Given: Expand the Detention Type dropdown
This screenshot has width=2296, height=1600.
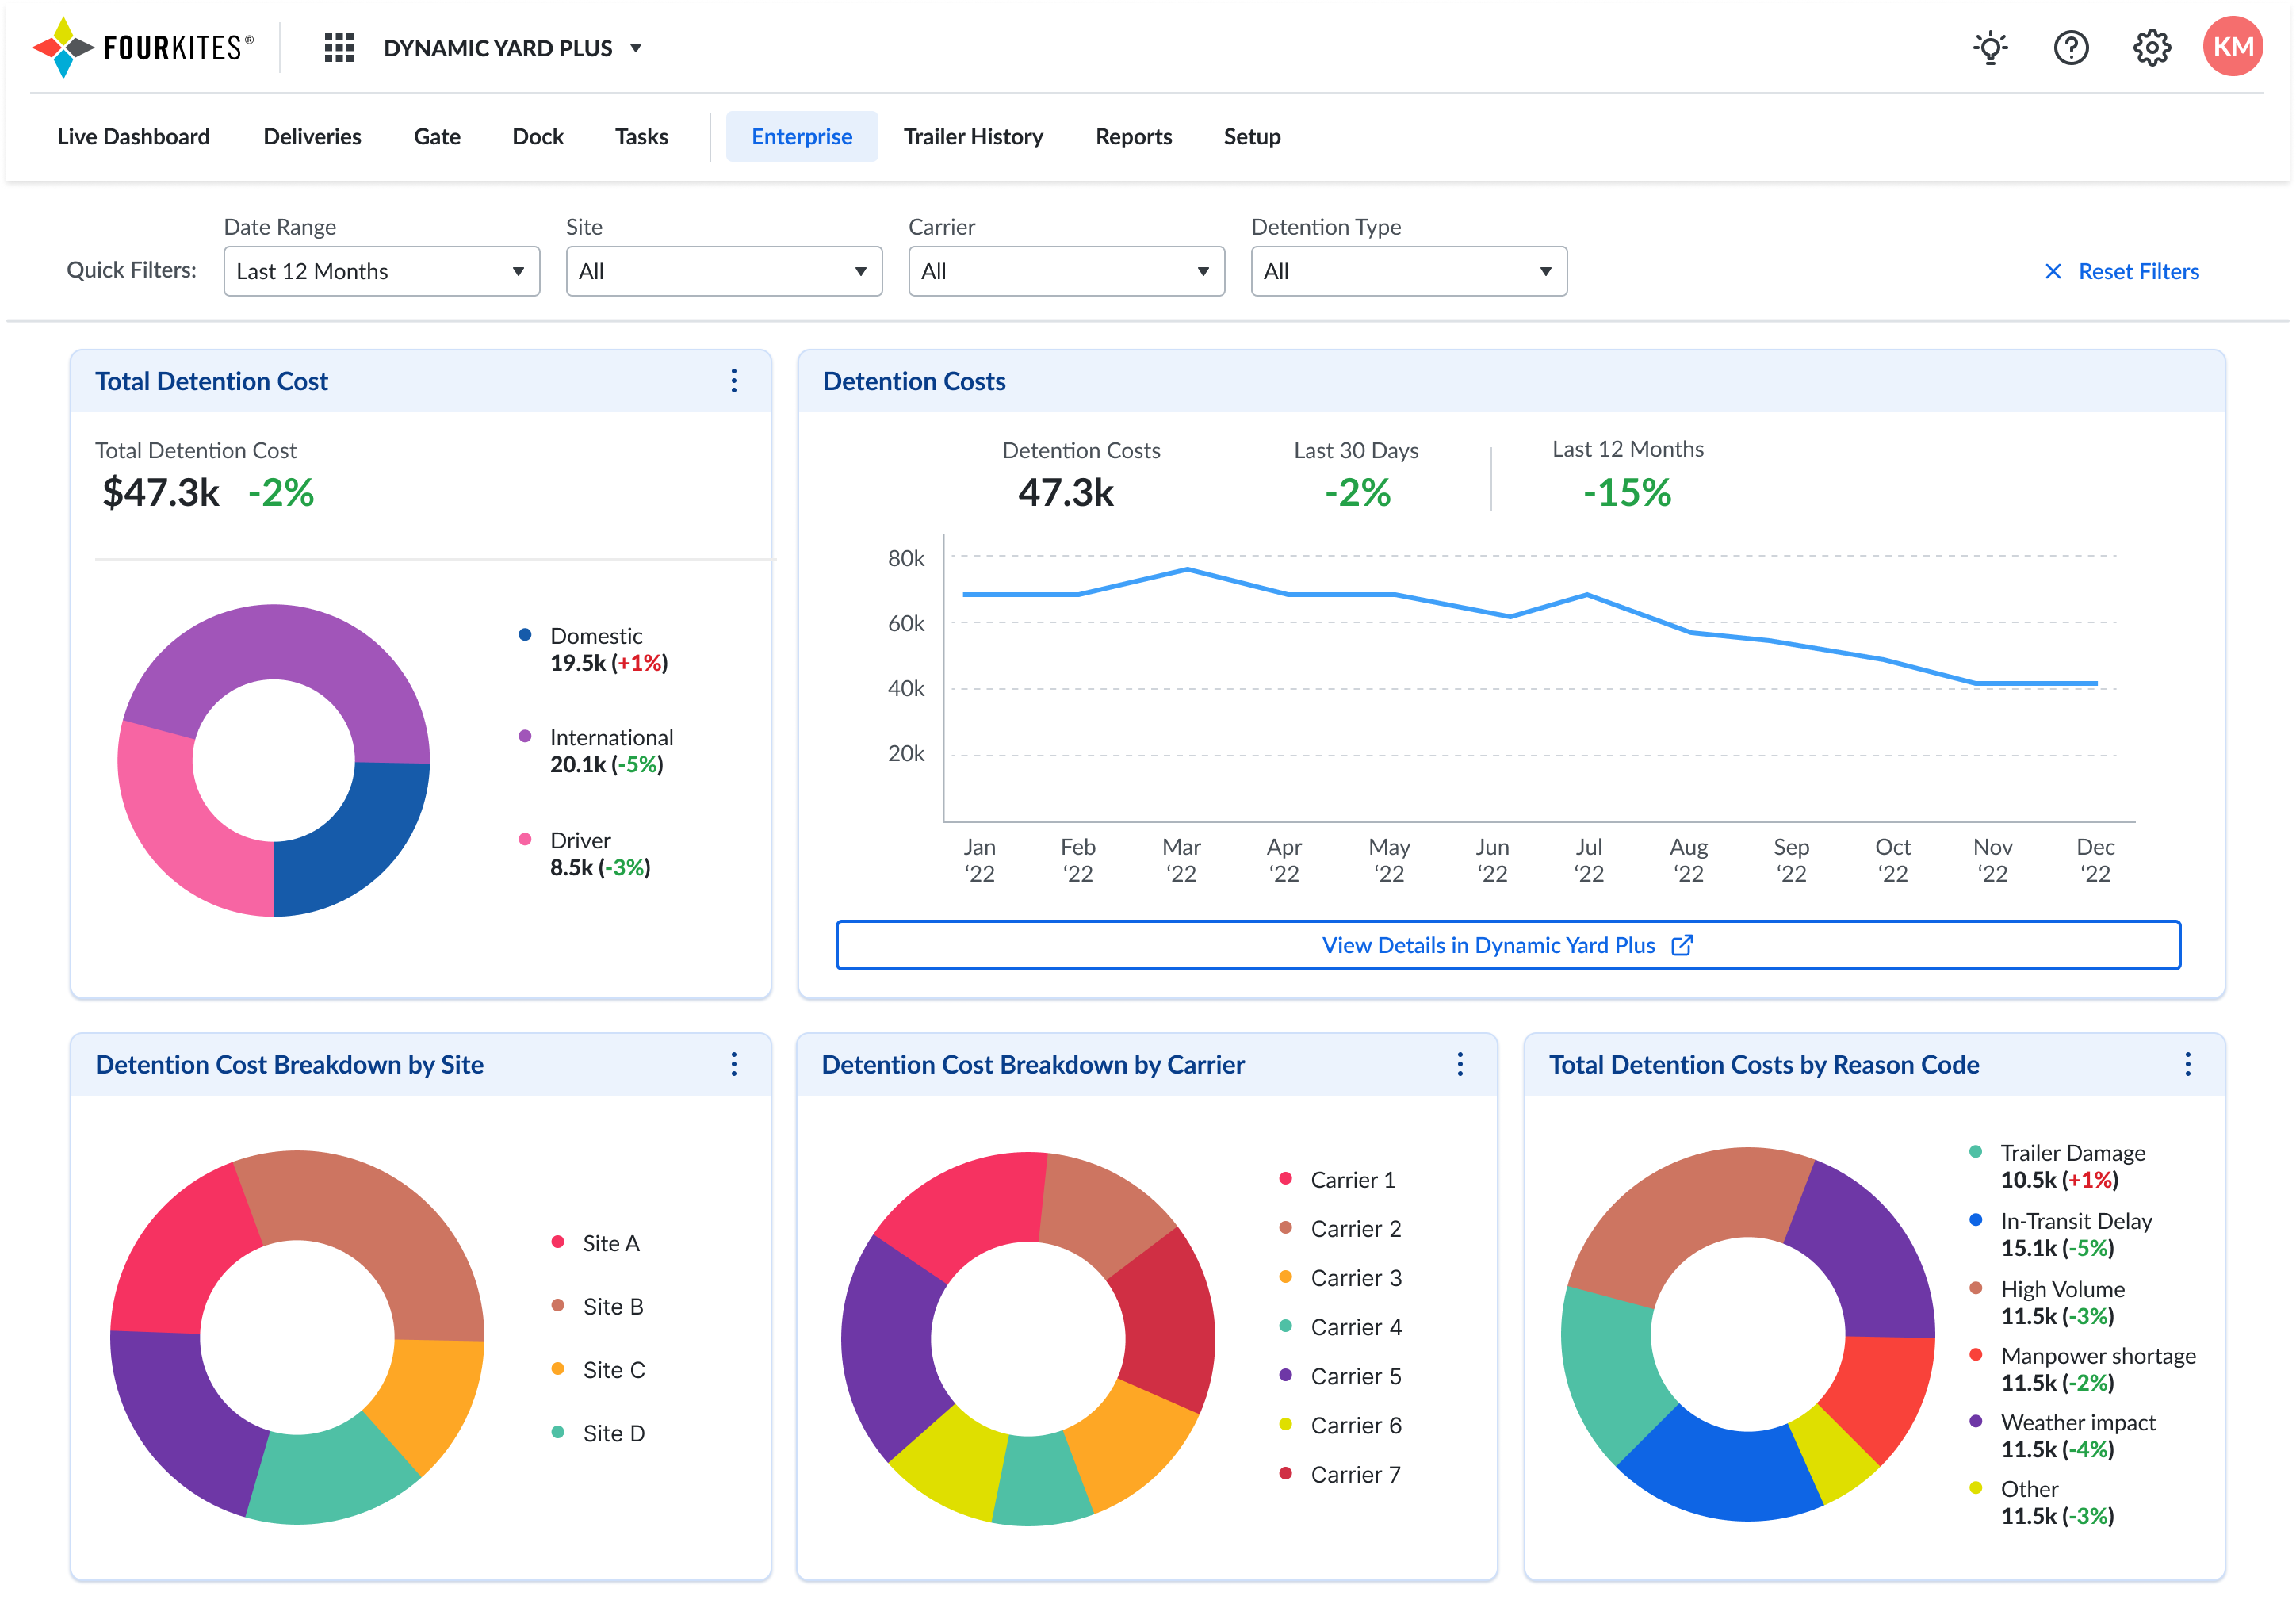Looking at the screenshot, I should pyautogui.click(x=1408, y=271).
